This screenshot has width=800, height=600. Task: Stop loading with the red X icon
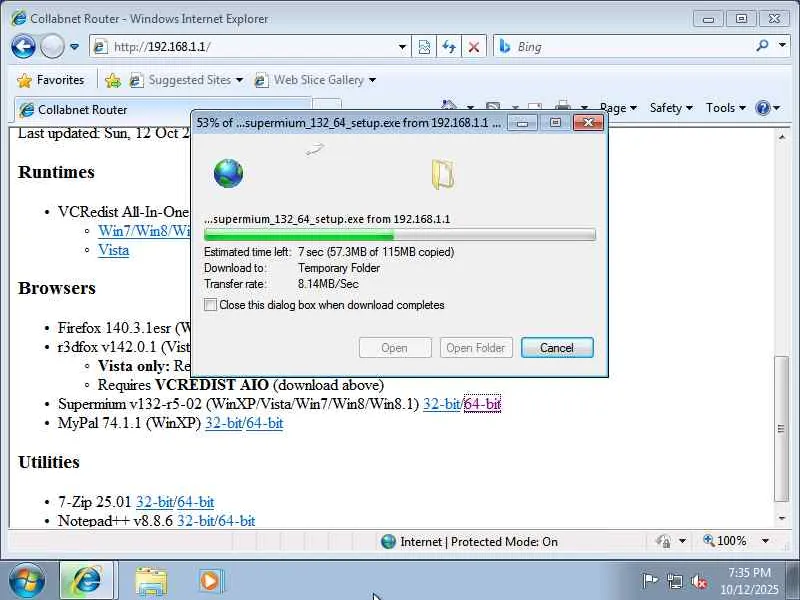(x=473, y=47)
